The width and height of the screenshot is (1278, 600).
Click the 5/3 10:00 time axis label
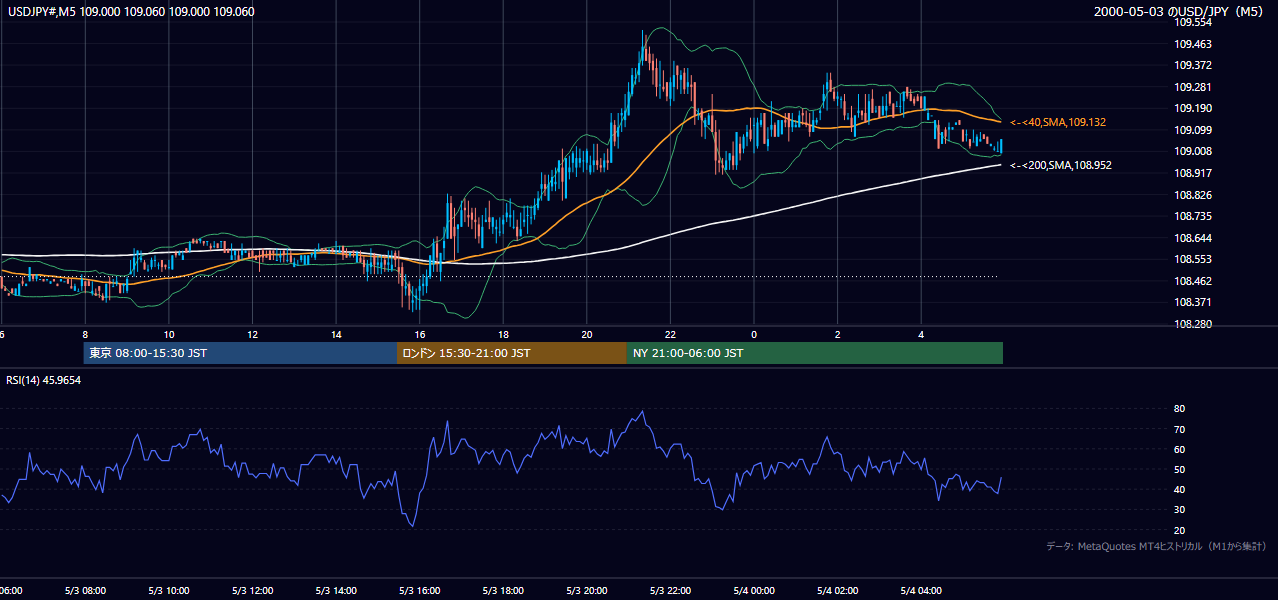coord(169,591)
